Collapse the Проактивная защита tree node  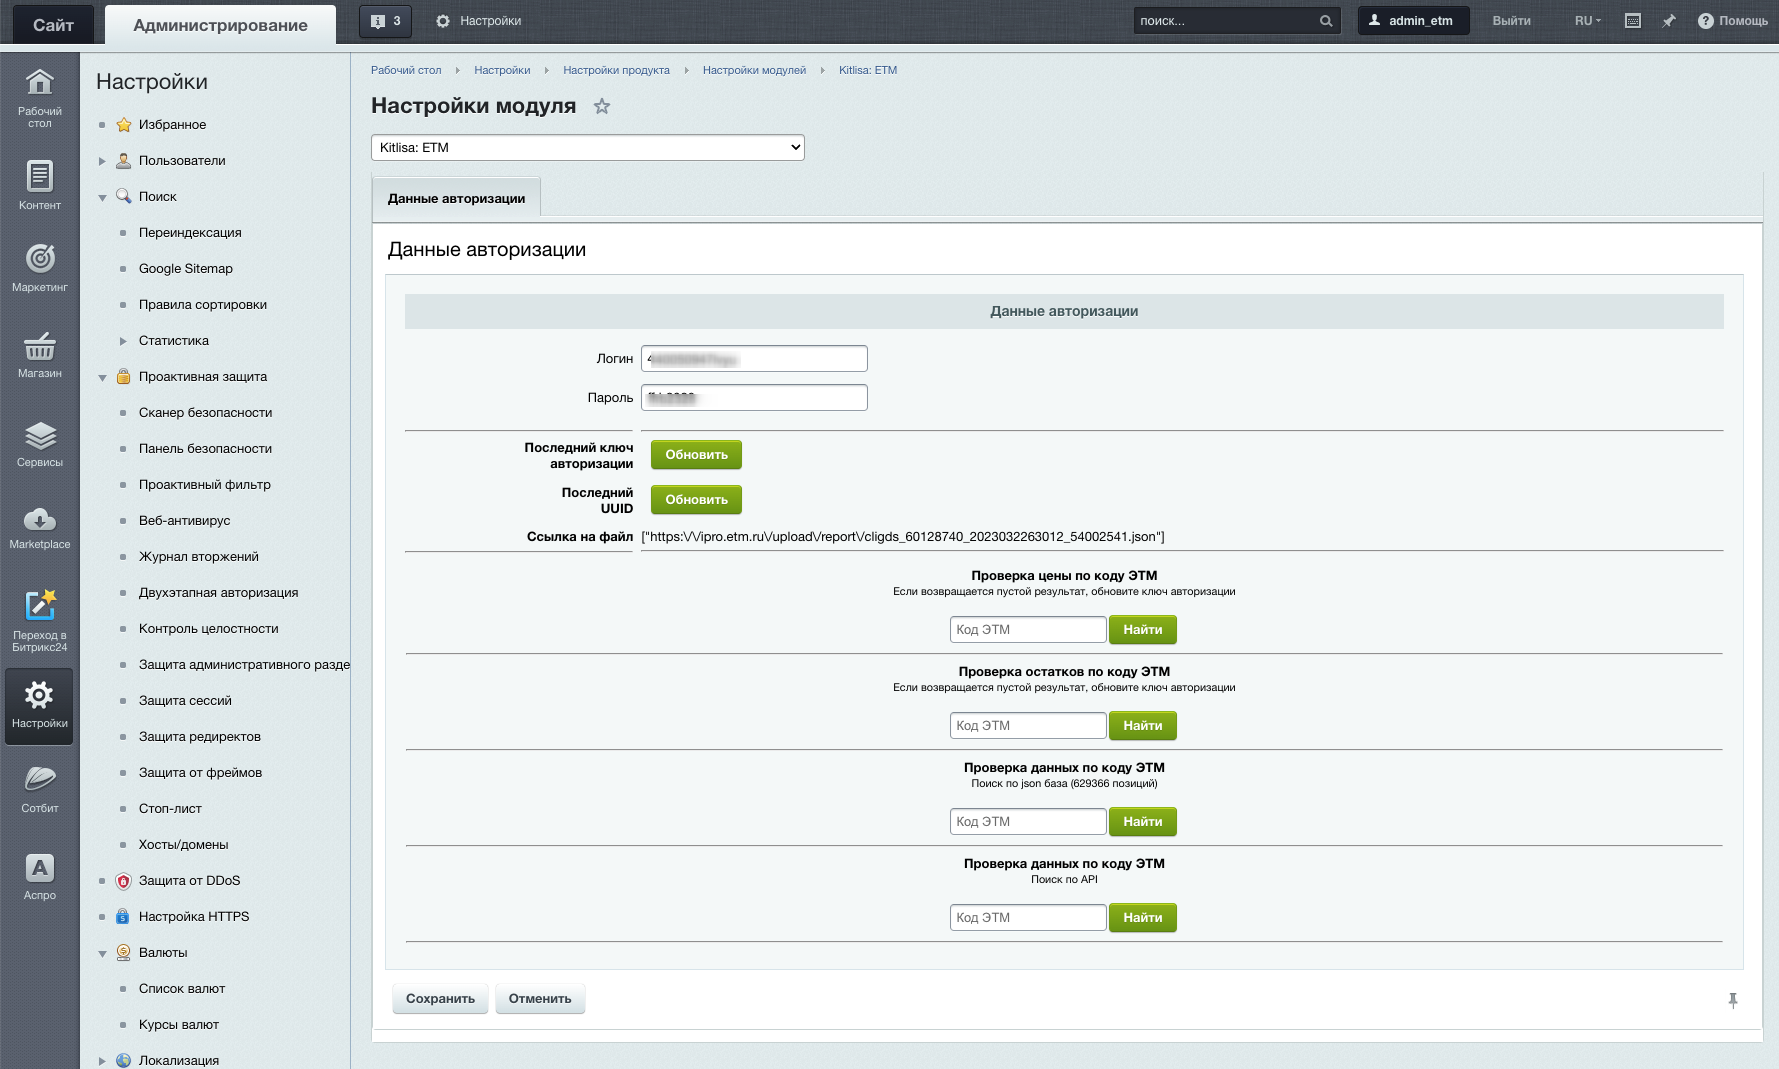(102, 377)
